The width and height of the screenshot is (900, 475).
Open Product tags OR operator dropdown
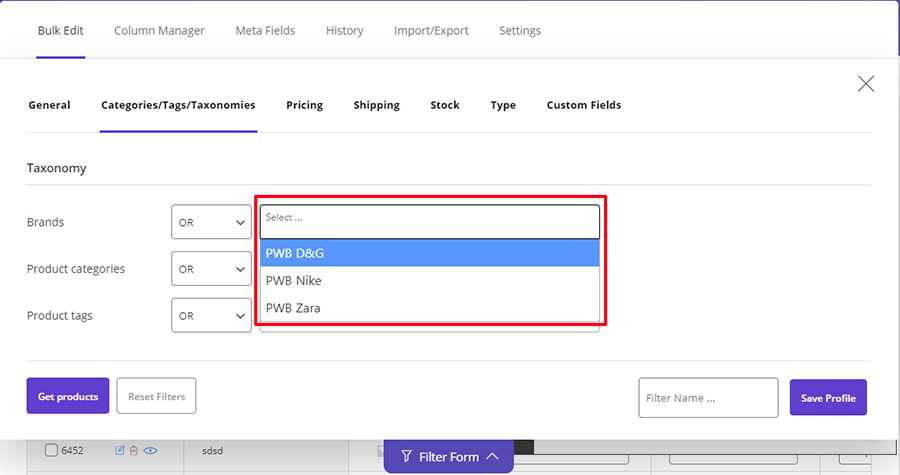tap(211, 315)
